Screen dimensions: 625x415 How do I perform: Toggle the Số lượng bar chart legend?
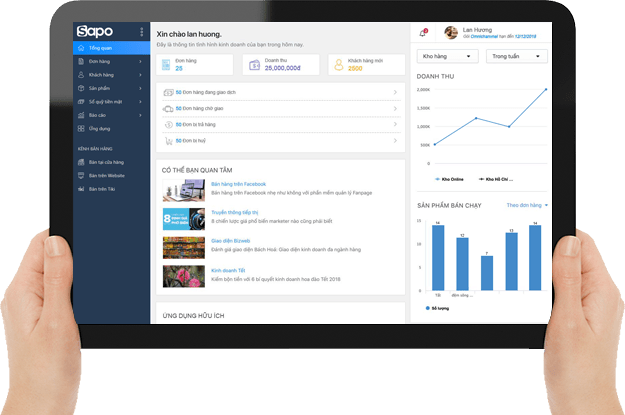pyautogui.click(x=439, y=308)
